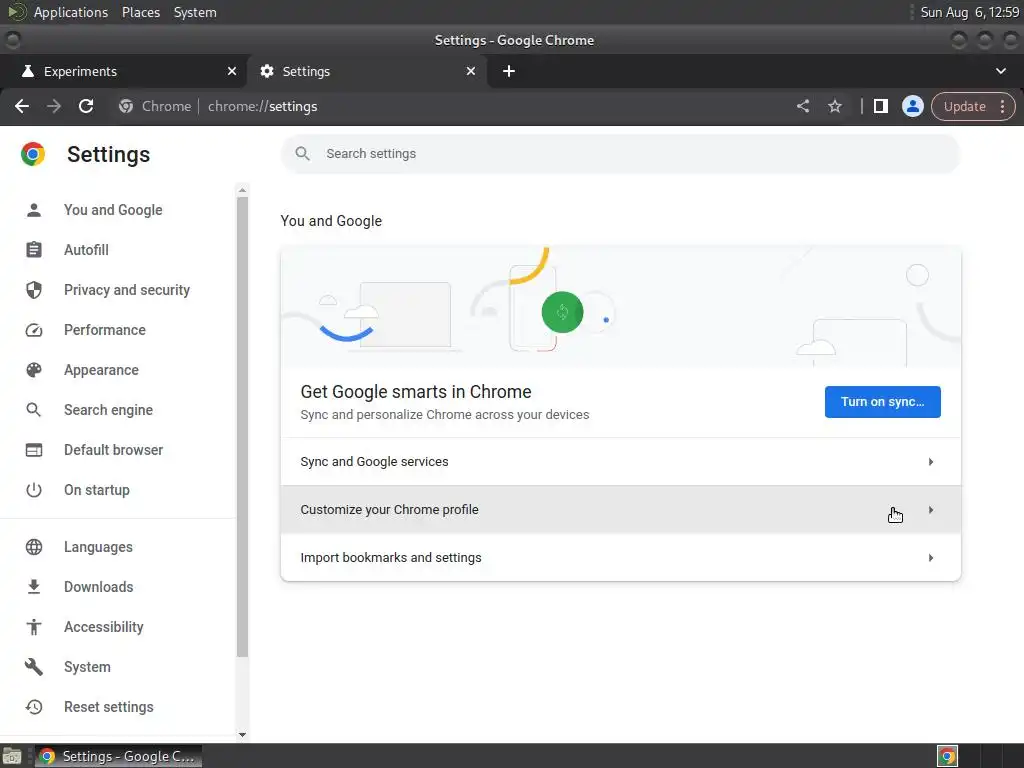The image size is (1024, 768).
Task: Click the Languages globe icon
Action: pos(34,547)
